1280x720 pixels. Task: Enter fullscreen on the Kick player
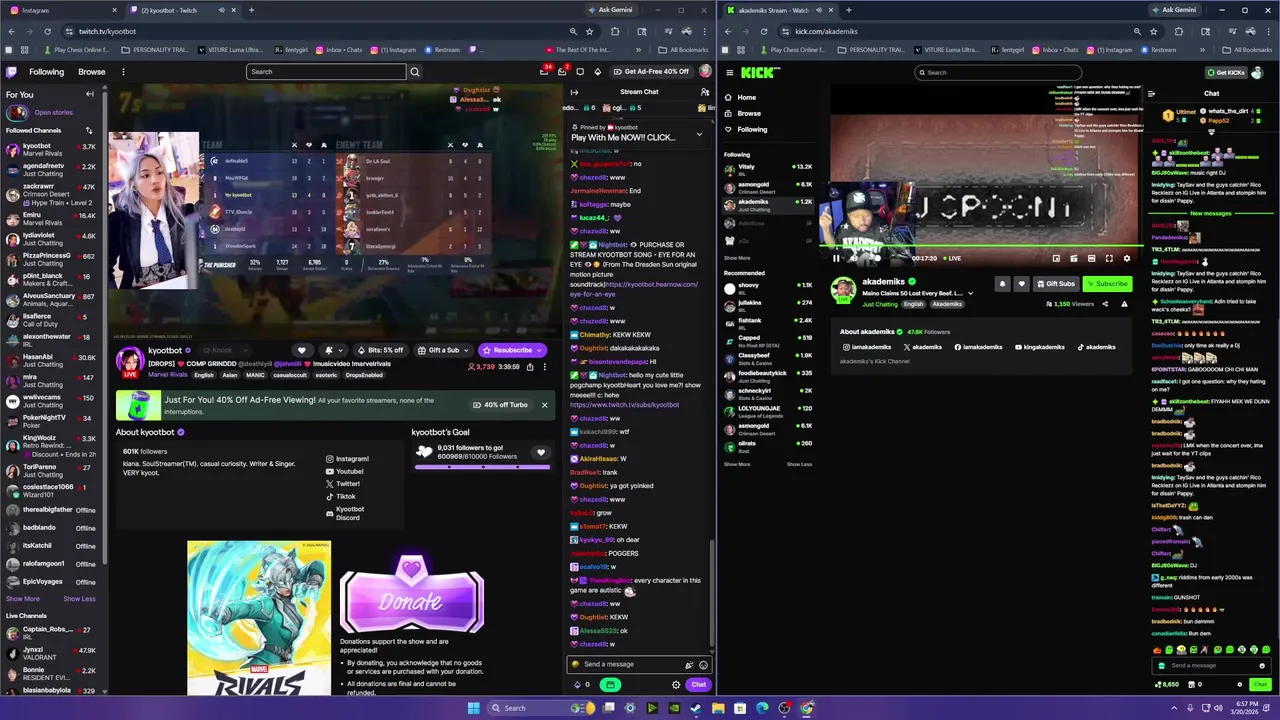point(1109,258)
